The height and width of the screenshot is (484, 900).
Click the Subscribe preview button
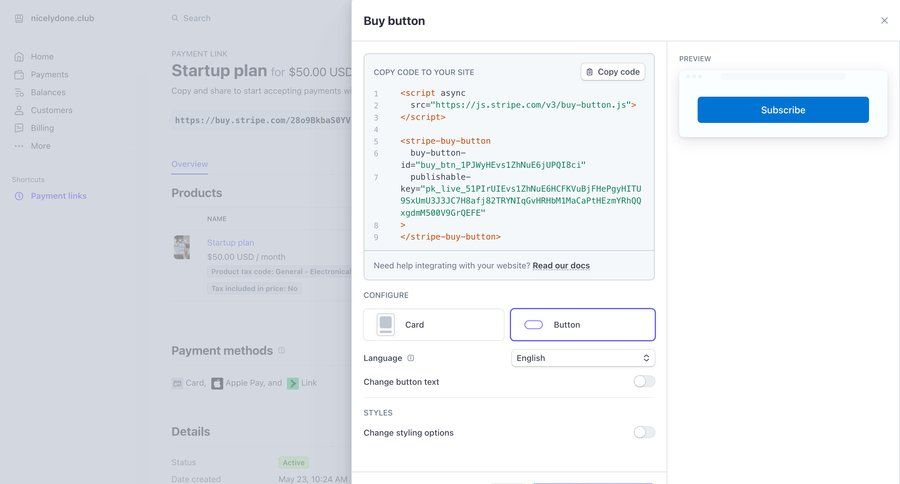[783, 110]
